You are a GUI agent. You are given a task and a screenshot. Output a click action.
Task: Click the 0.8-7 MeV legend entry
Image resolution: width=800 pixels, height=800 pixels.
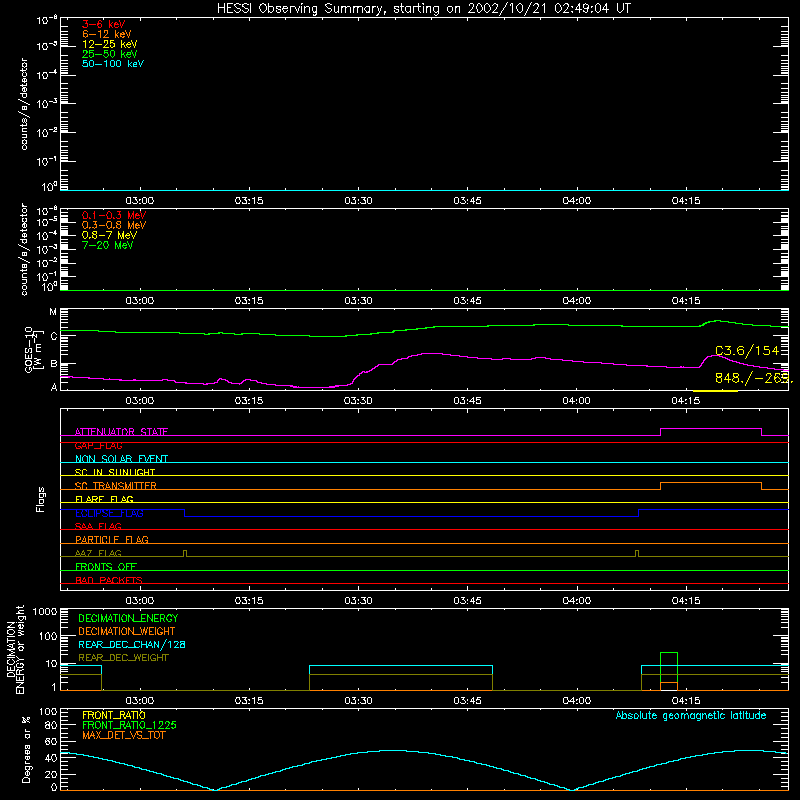point(109,235)
